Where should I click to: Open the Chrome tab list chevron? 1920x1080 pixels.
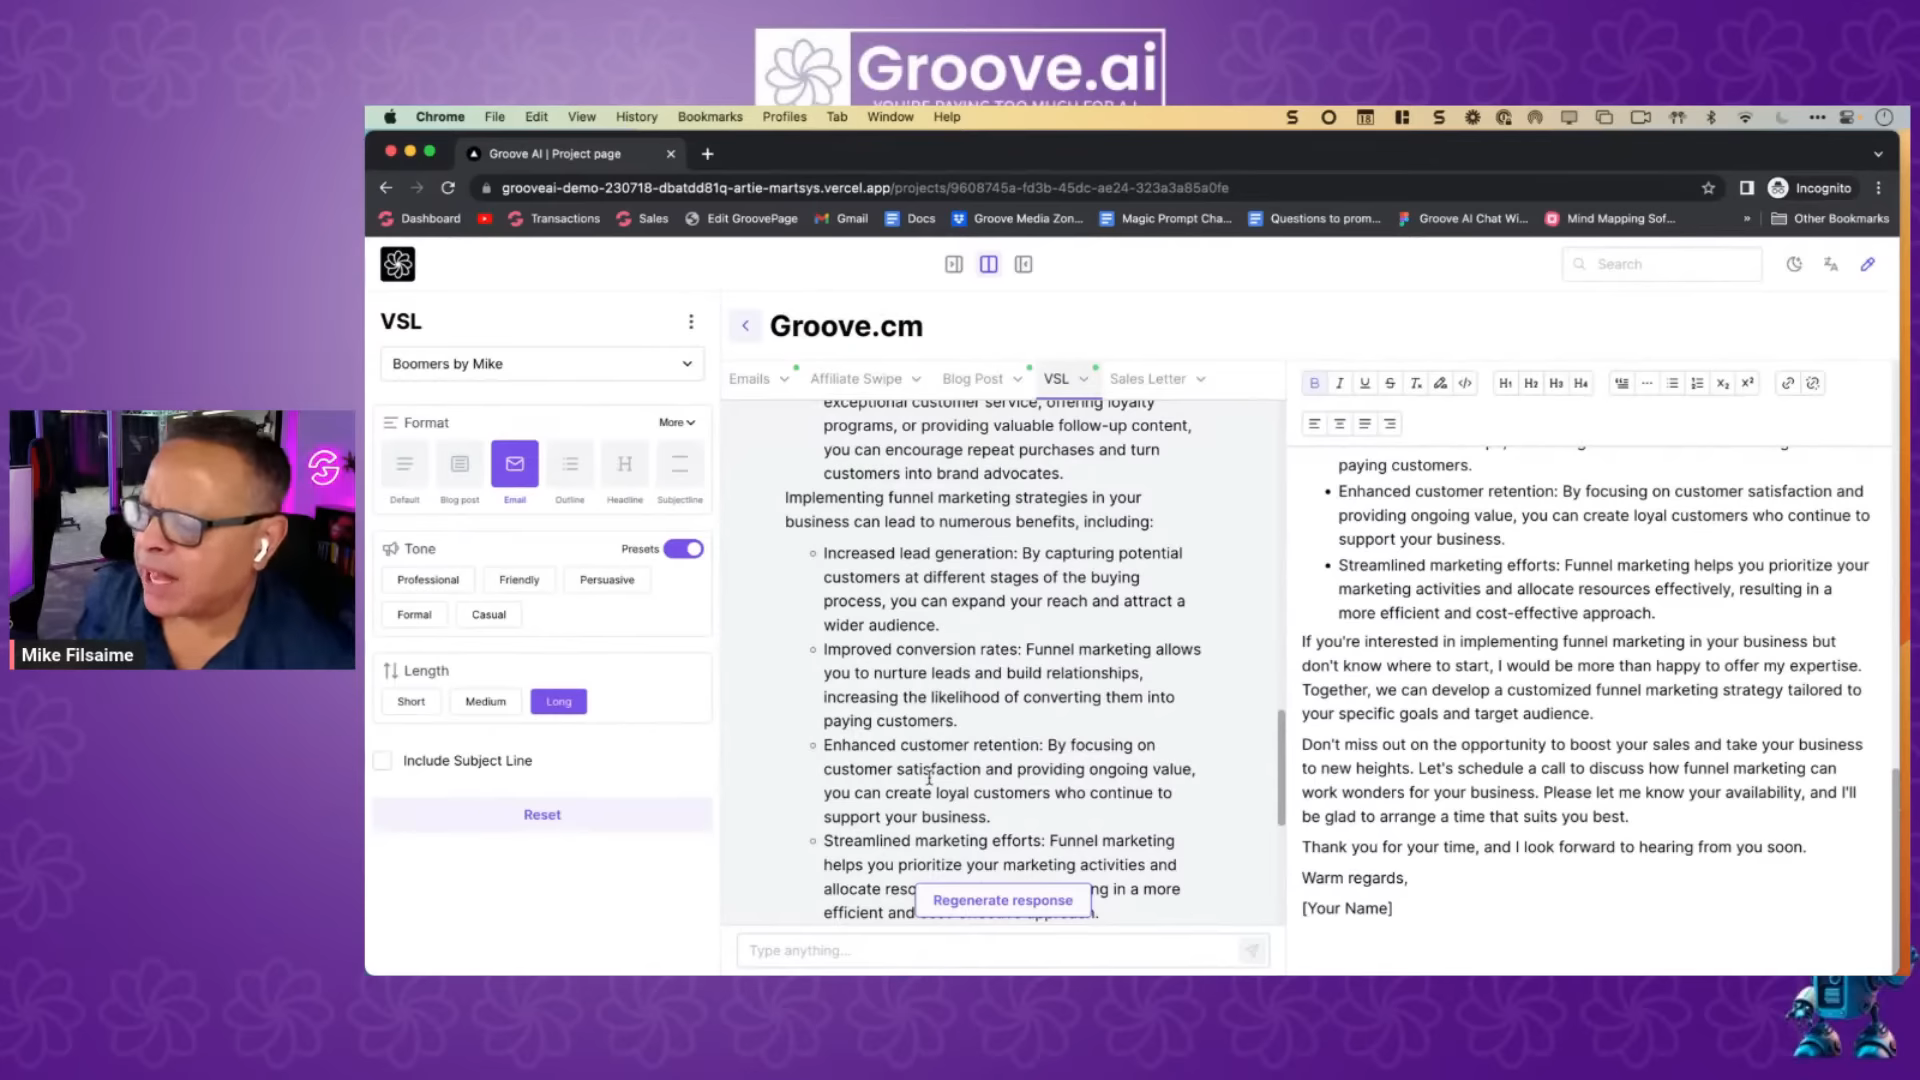click(x=1878, y=154)
